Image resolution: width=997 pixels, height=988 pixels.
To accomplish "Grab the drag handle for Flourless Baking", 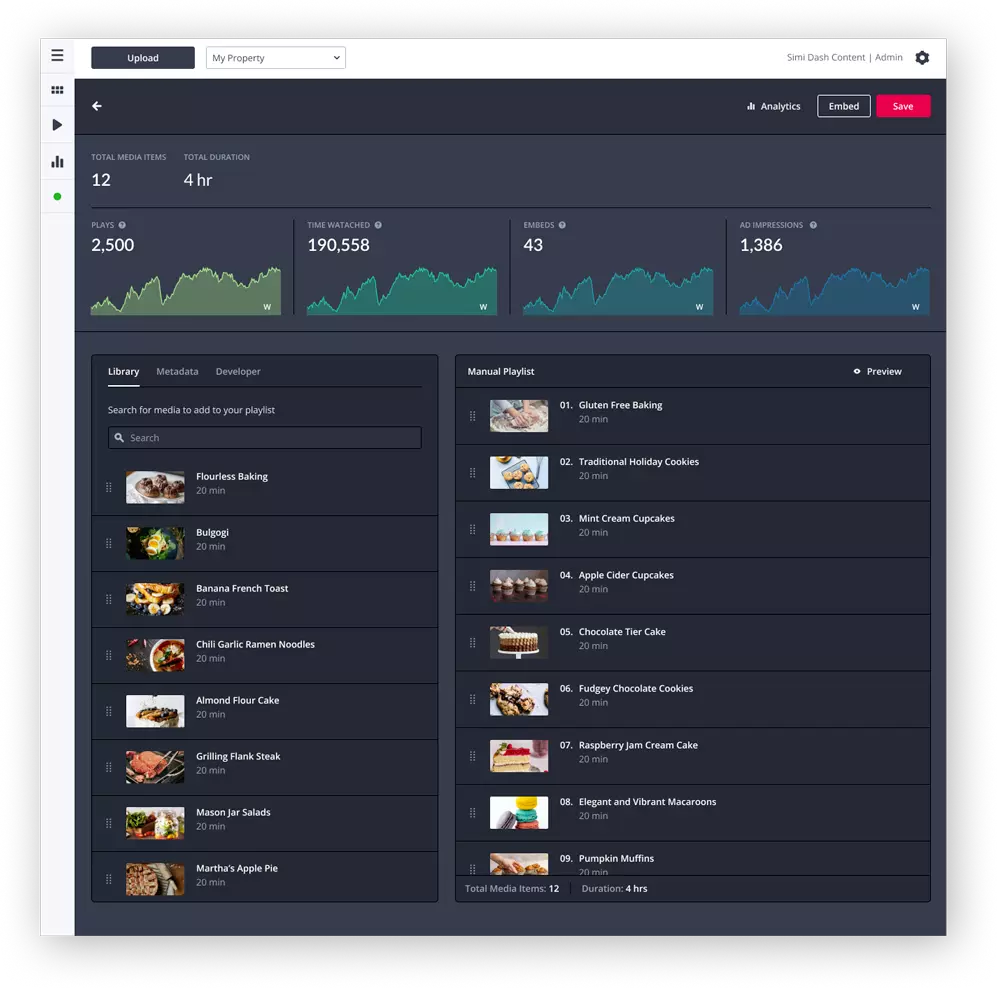I will pos(109,488).
